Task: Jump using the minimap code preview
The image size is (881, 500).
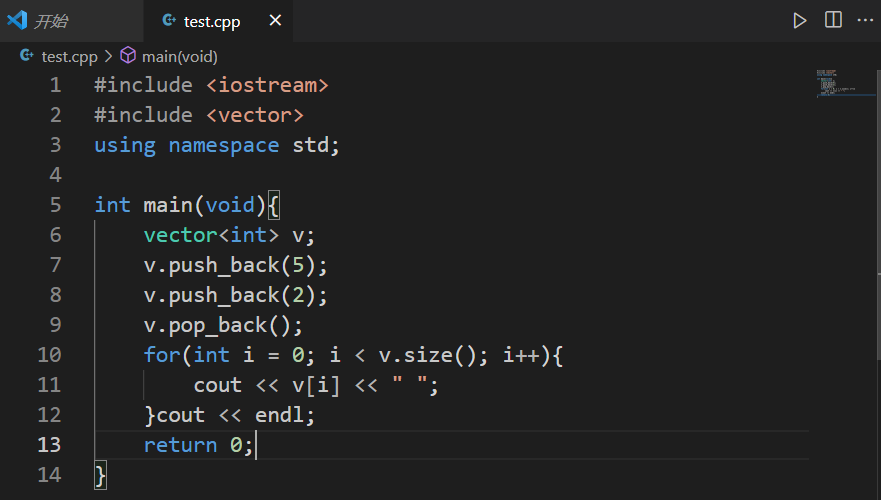Action: click(x=837, y=87)
